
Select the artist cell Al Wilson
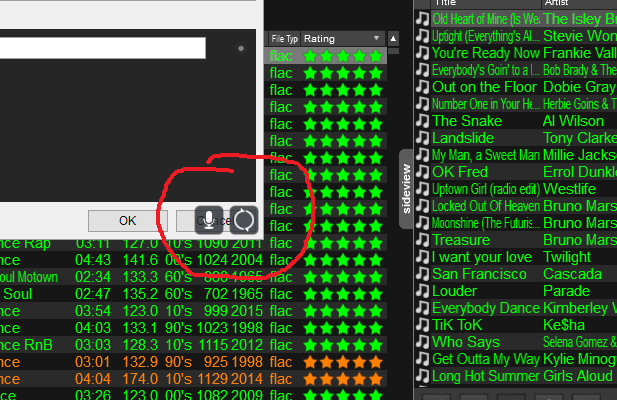point(573,121)
